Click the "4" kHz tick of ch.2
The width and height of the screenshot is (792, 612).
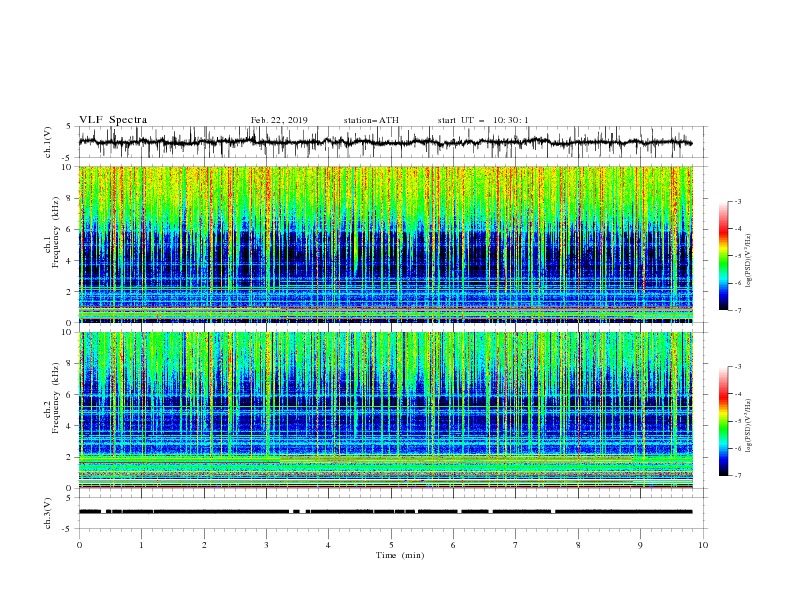[69, 426]
